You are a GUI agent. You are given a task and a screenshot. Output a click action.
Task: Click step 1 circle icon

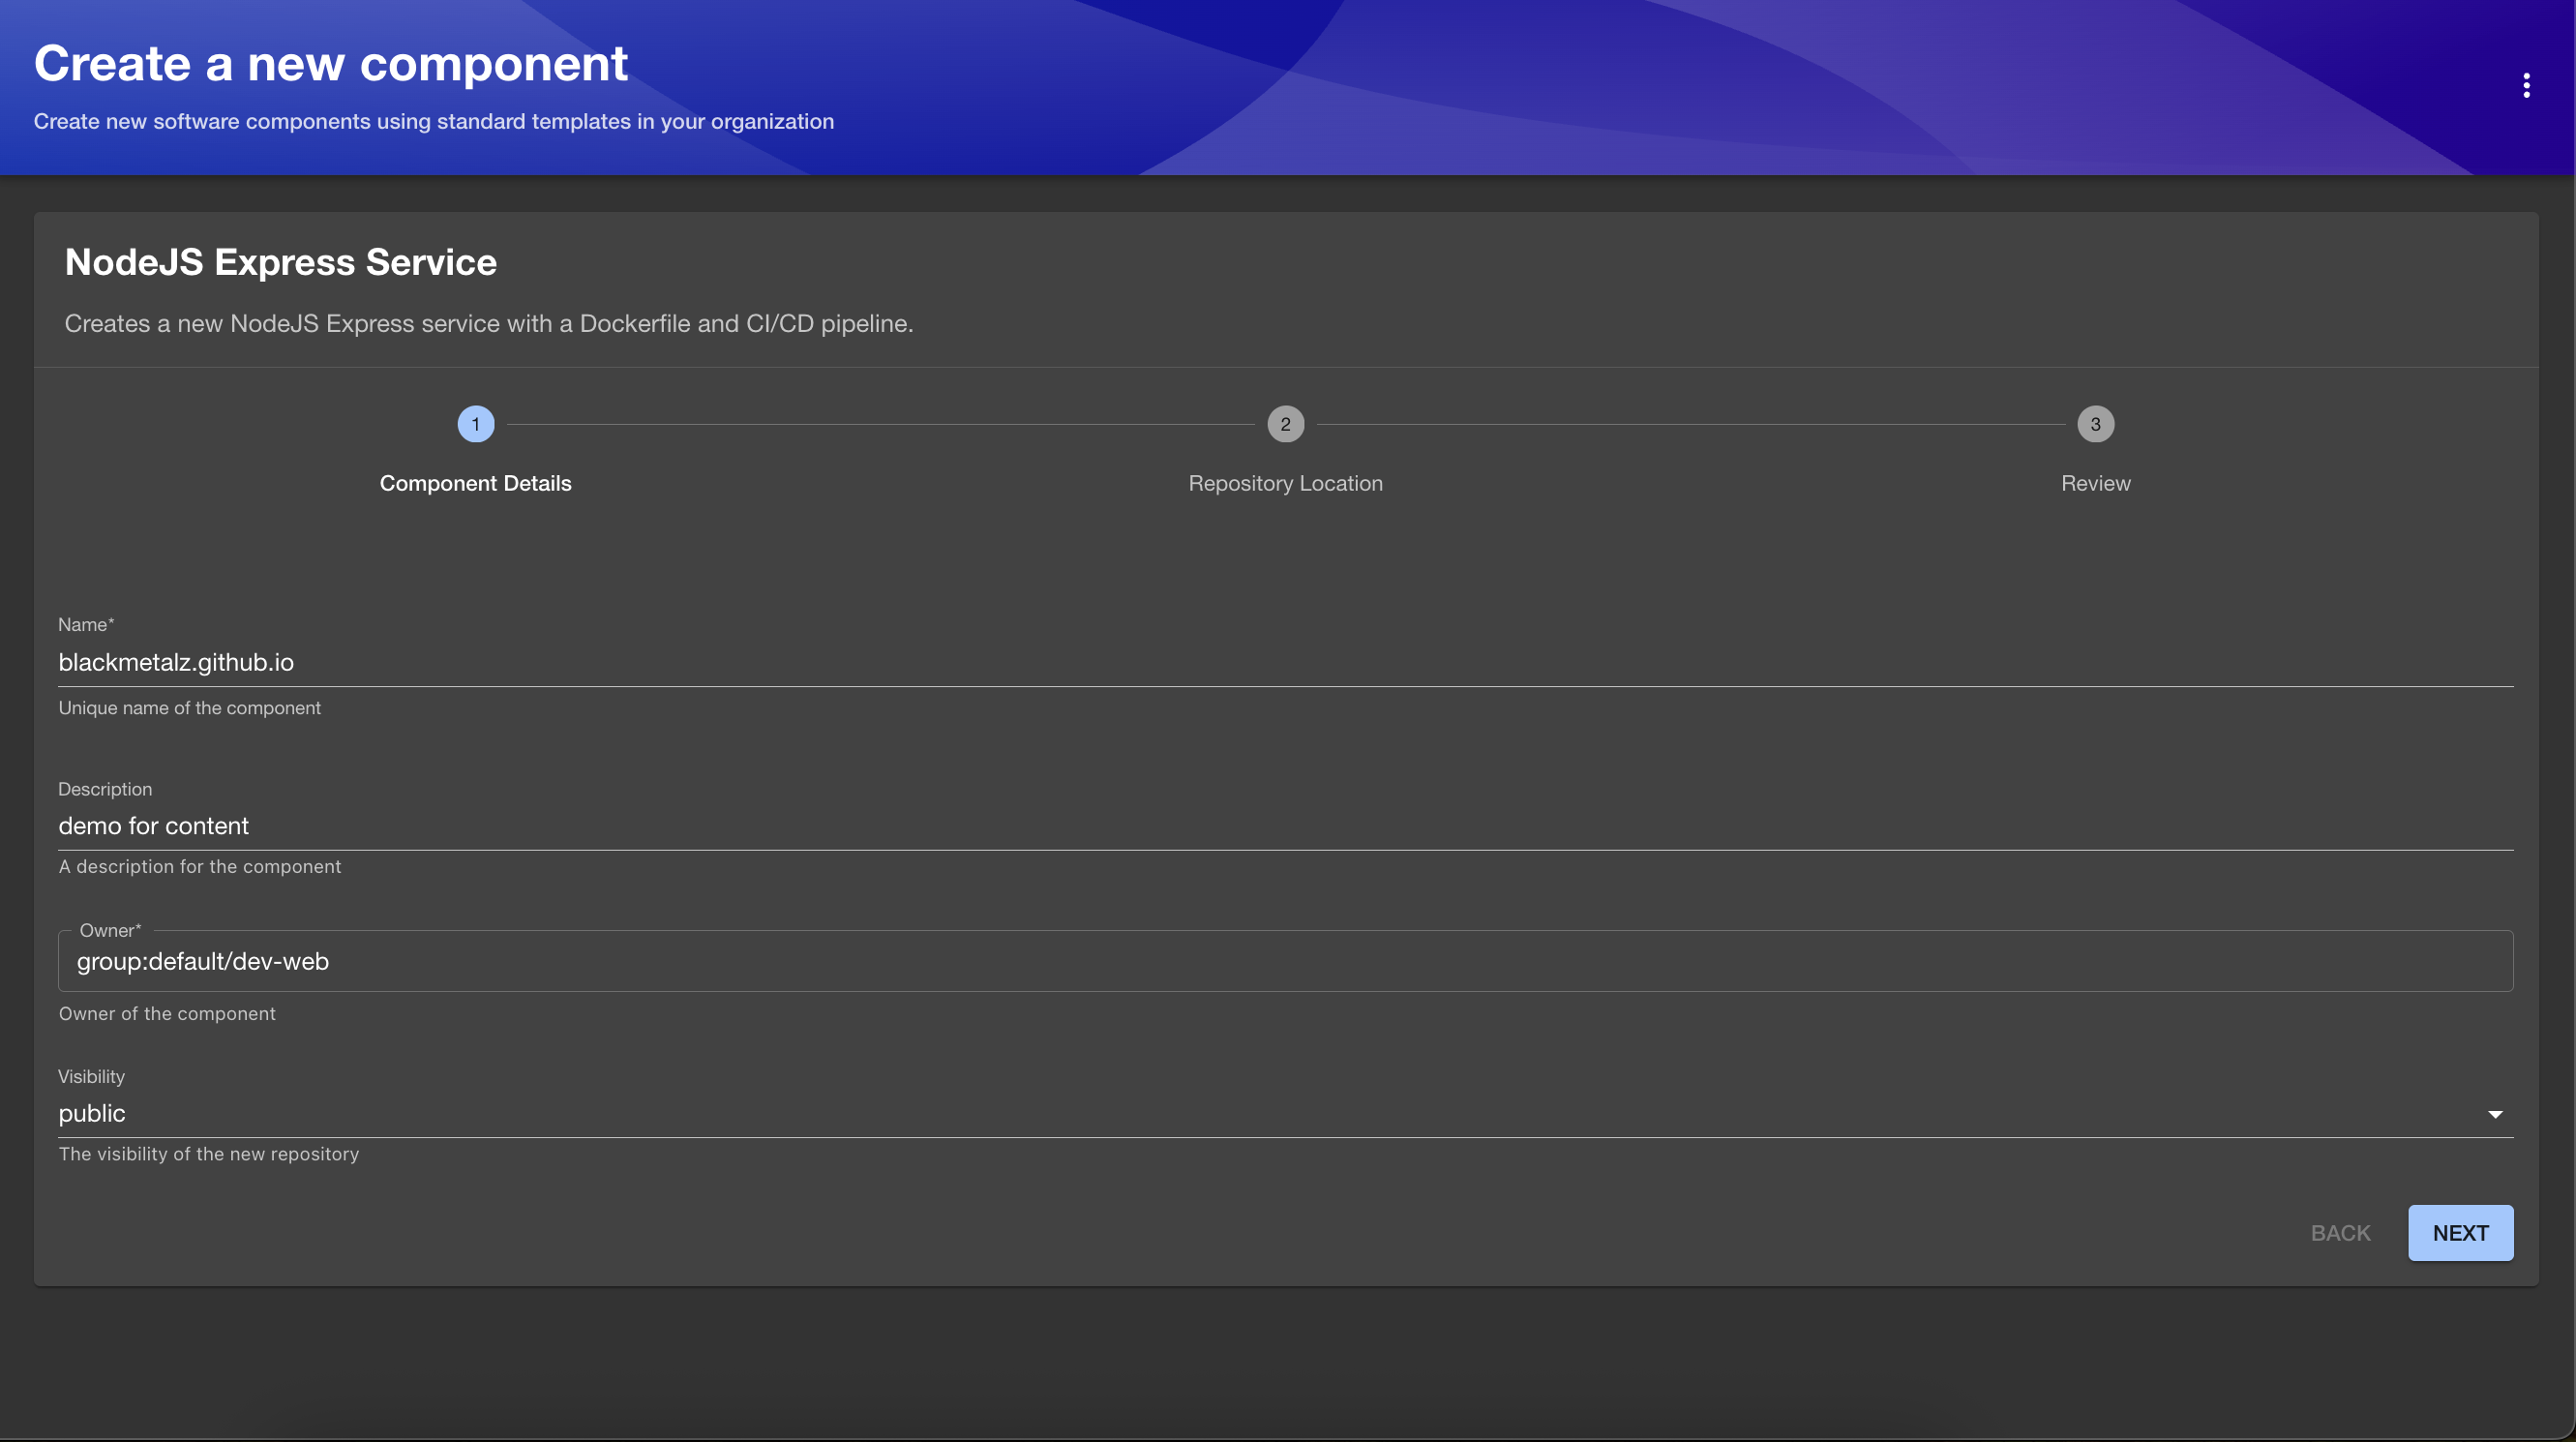click(x=475, y=424)
